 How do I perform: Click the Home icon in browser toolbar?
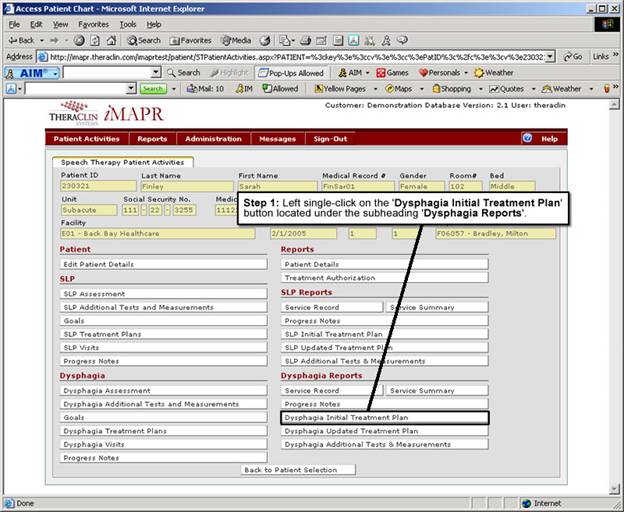click(114, 40)
